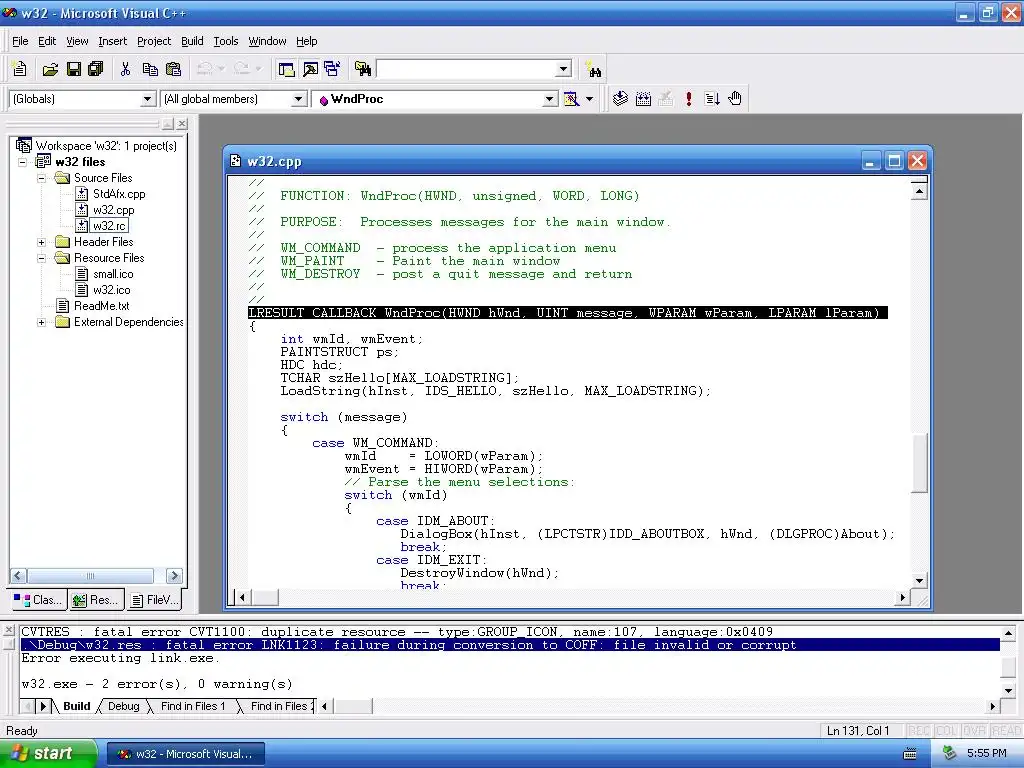Viewport: 1024px width, 768px height.
Task: Switch to the FileView tab
Action: click(x=153, y=600)
